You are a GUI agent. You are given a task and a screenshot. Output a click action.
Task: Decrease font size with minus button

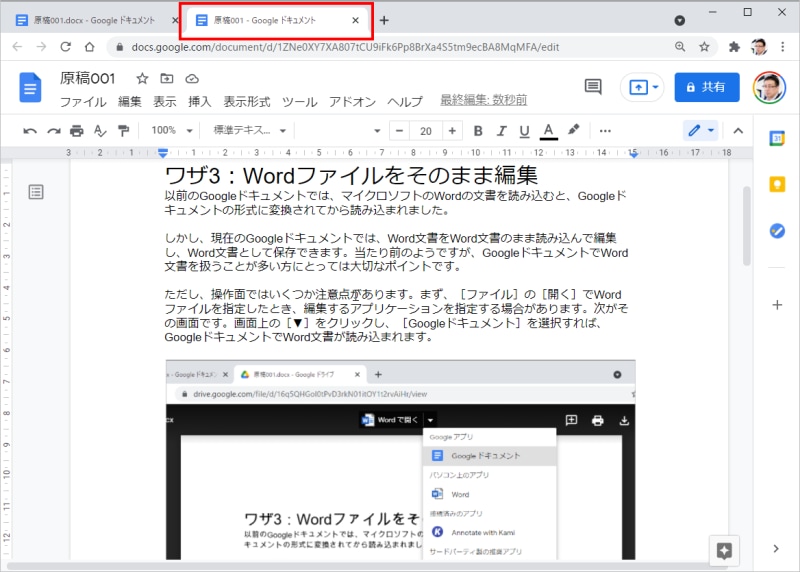tap(399, 131)
